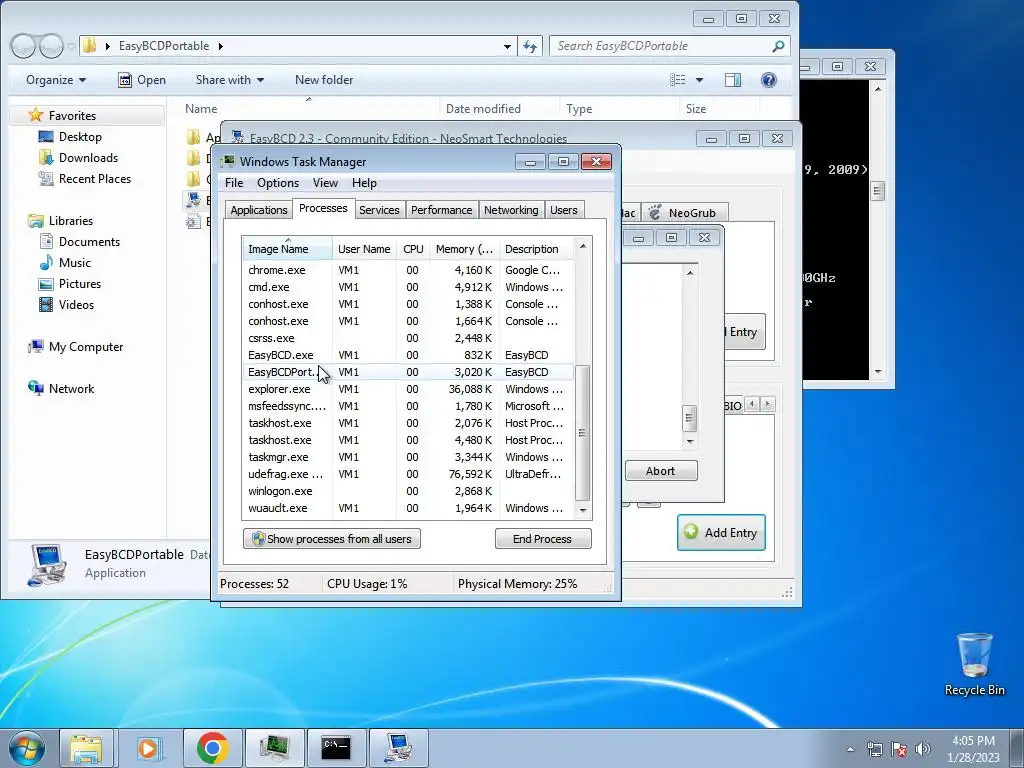
Task: Select the chrome.exe process row
Action: click(x=408, y=270)
